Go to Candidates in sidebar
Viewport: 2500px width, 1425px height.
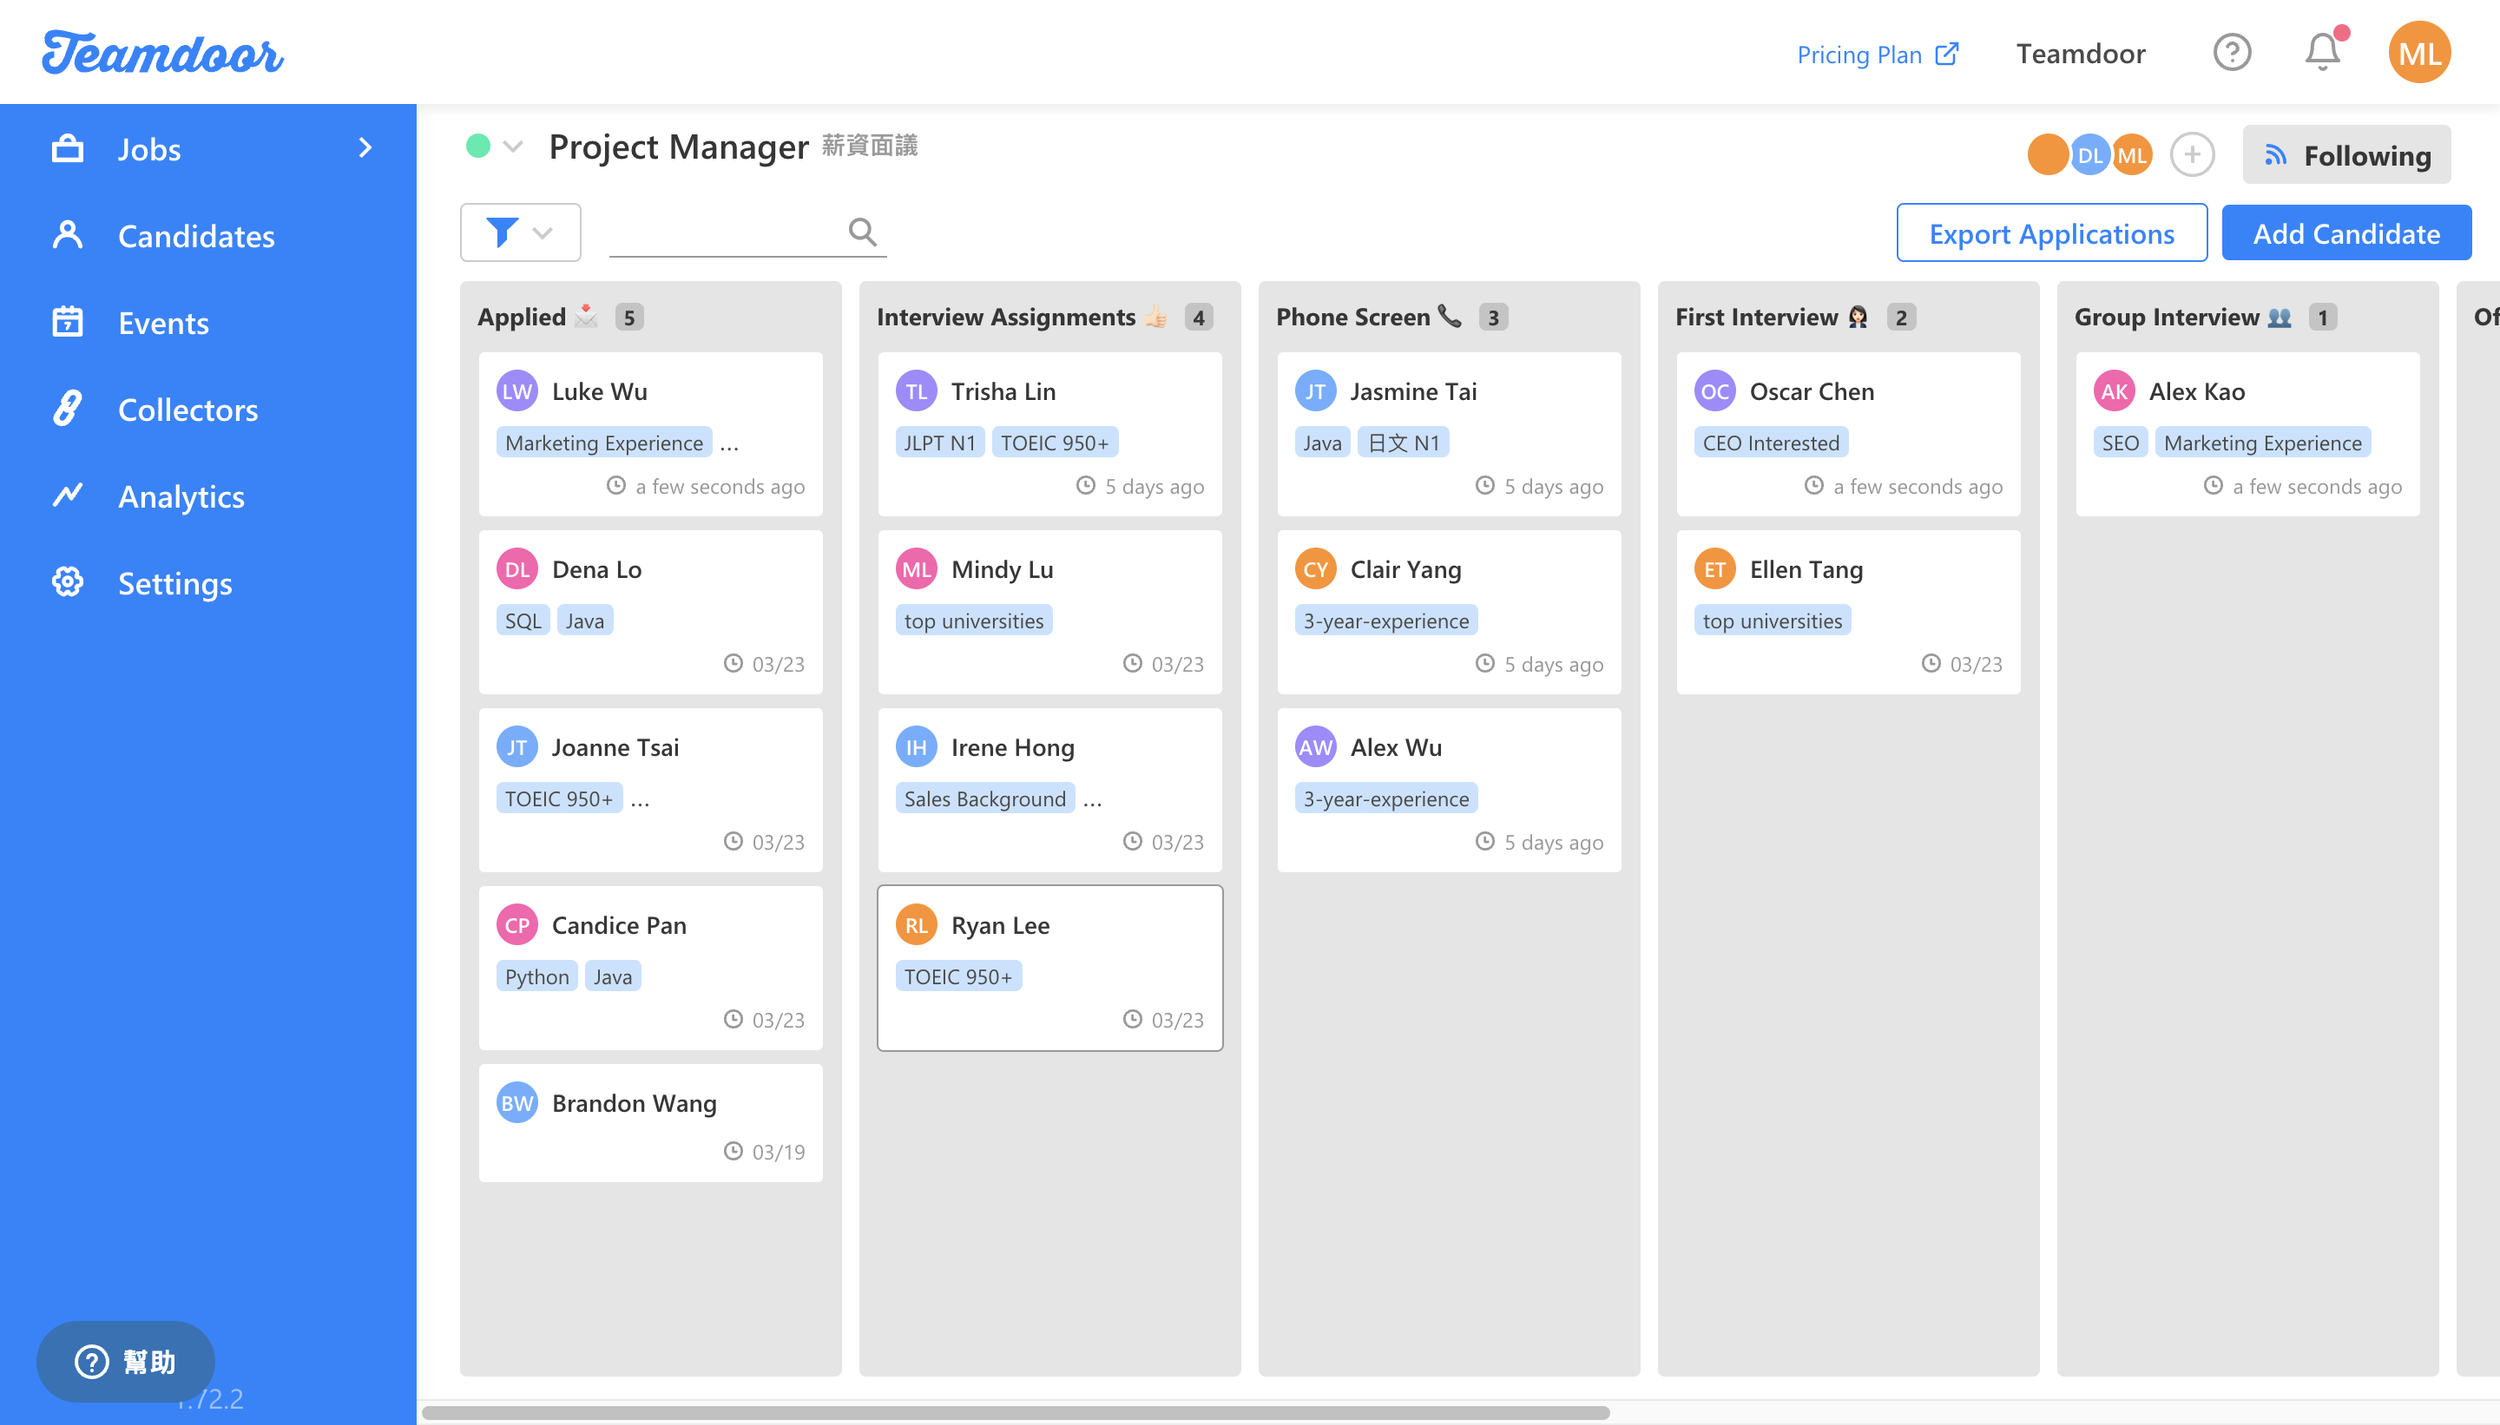196,236
